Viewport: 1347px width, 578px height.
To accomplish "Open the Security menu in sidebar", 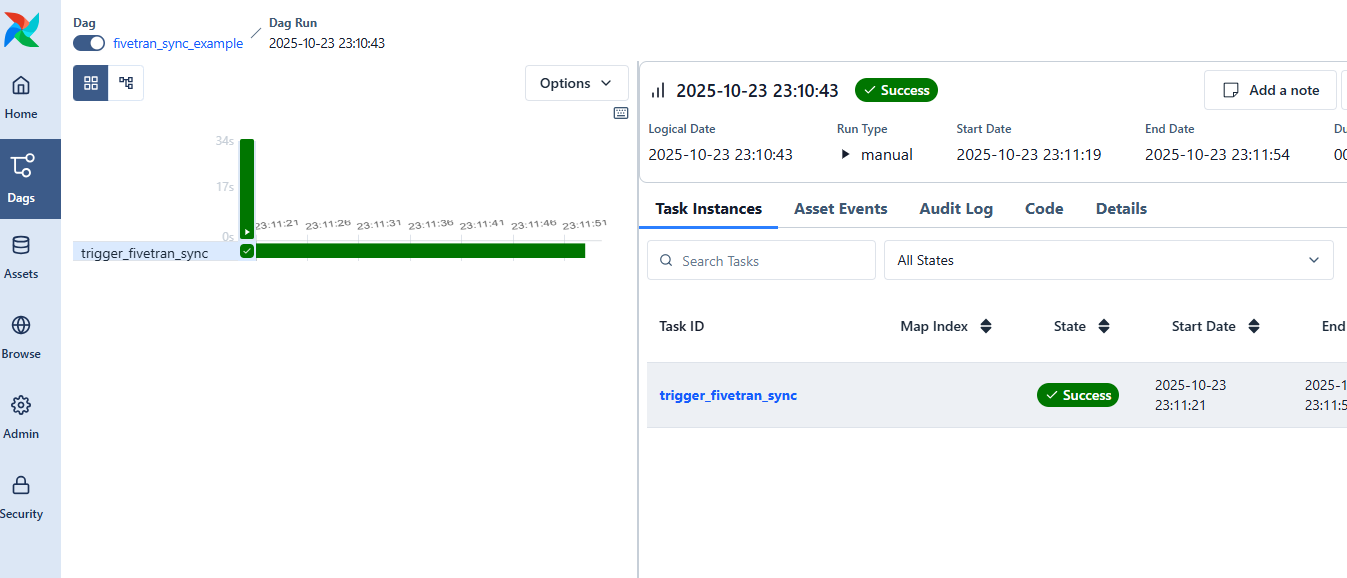I will 21,498.
